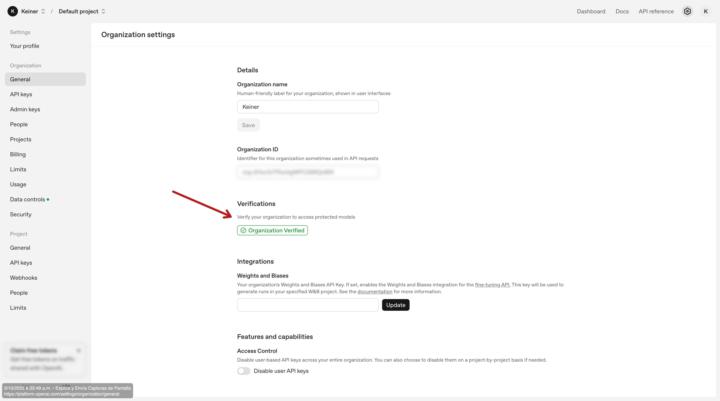Image resolution: width=720 pixels, height=401 pixels.
Task: Click the Organization name input field
Action: coord(308,107)
